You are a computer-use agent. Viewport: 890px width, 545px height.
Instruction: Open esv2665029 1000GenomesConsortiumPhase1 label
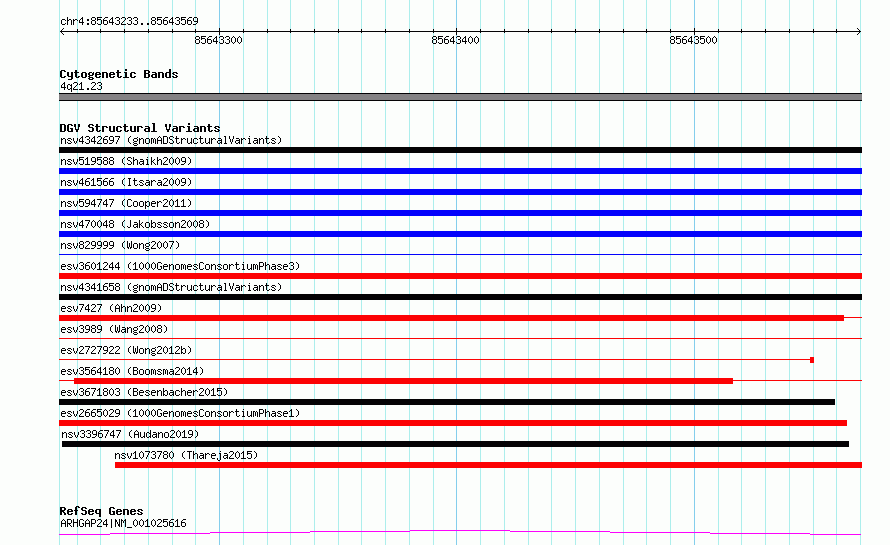point(180,413)
